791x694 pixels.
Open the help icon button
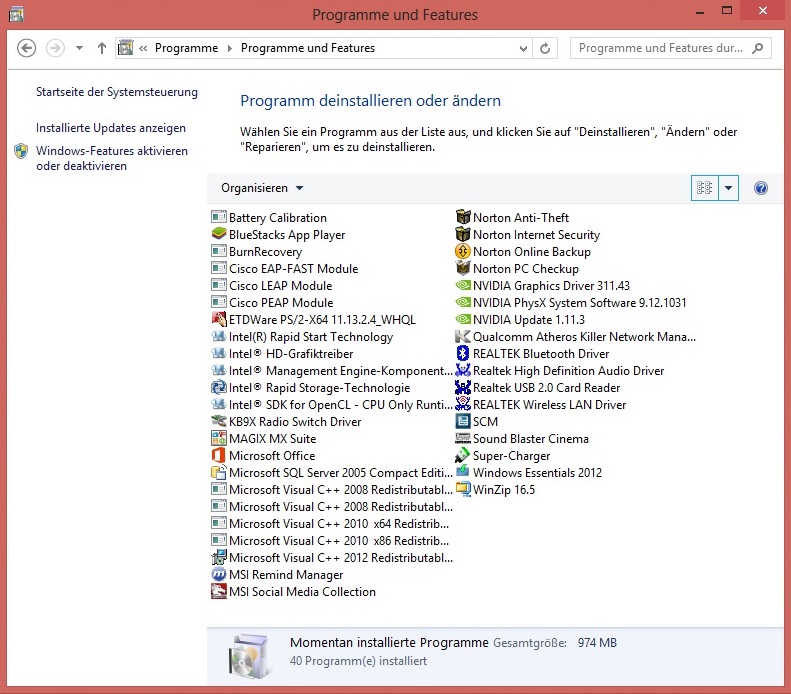click(761, 188)
